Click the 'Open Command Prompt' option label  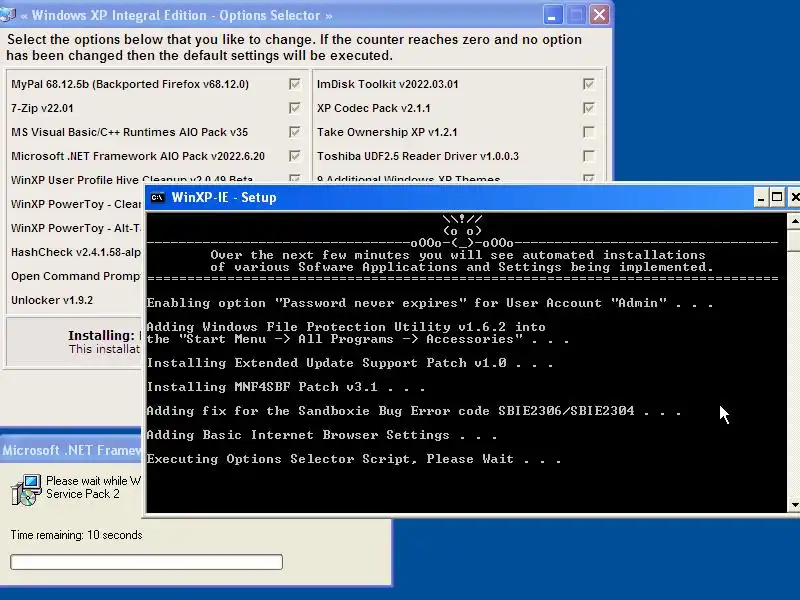point(76,276)
